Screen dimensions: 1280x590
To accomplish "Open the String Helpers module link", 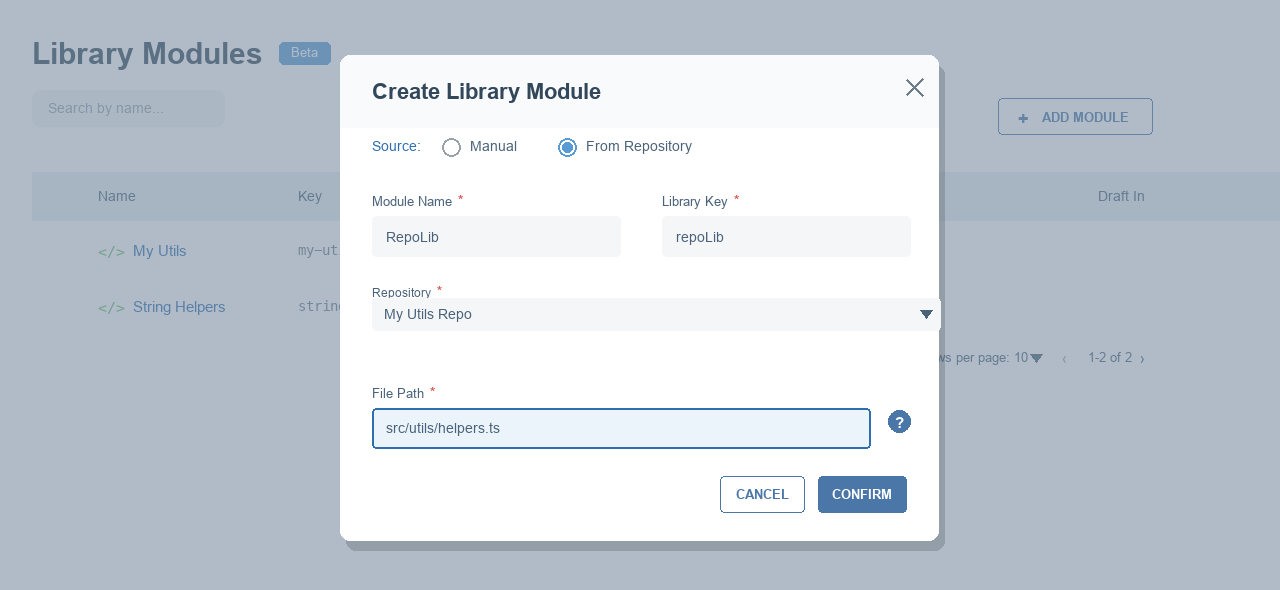I will point(179,307).
